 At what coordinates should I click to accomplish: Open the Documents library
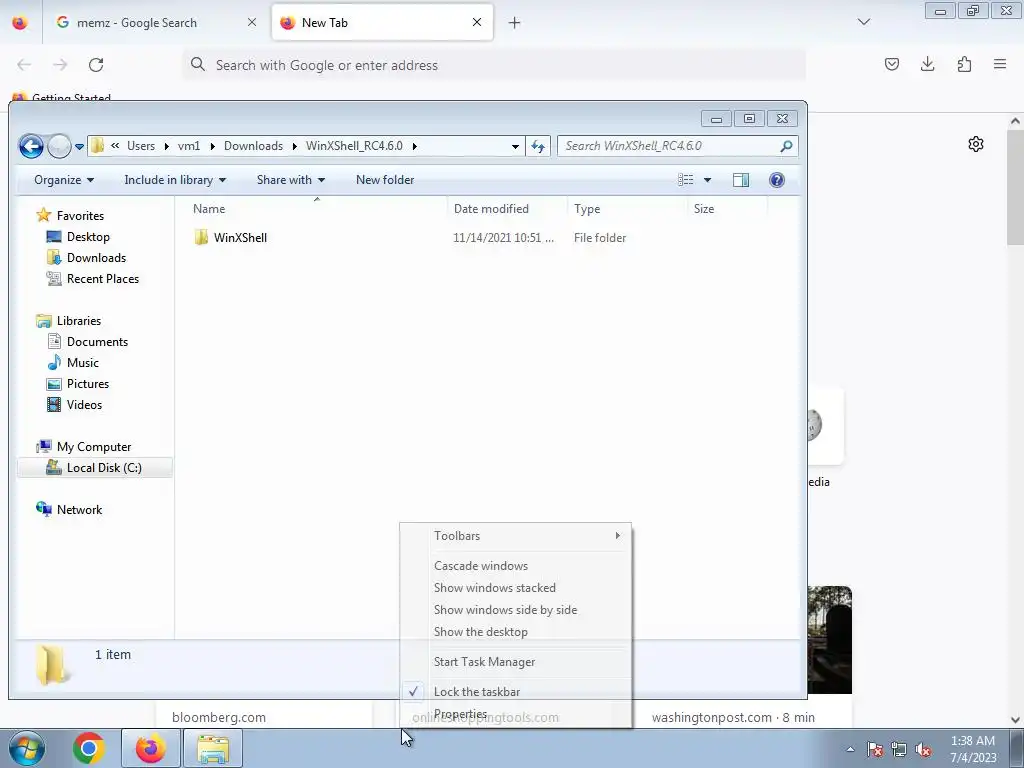pyautogui.click(x=88, y=342)
